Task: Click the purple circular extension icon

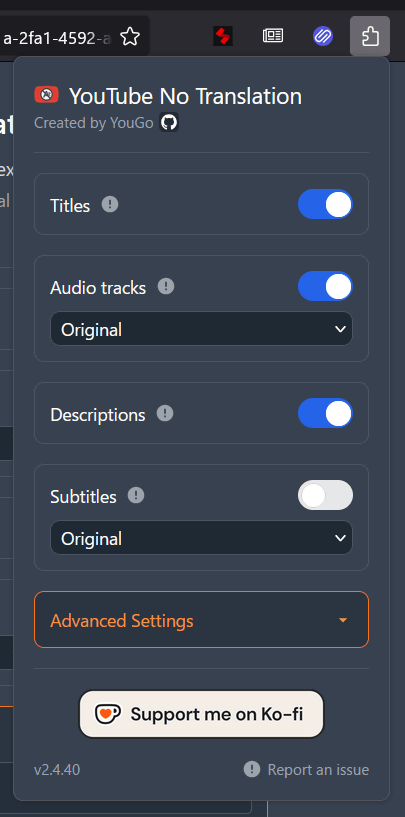Action: tap(323, 36)
